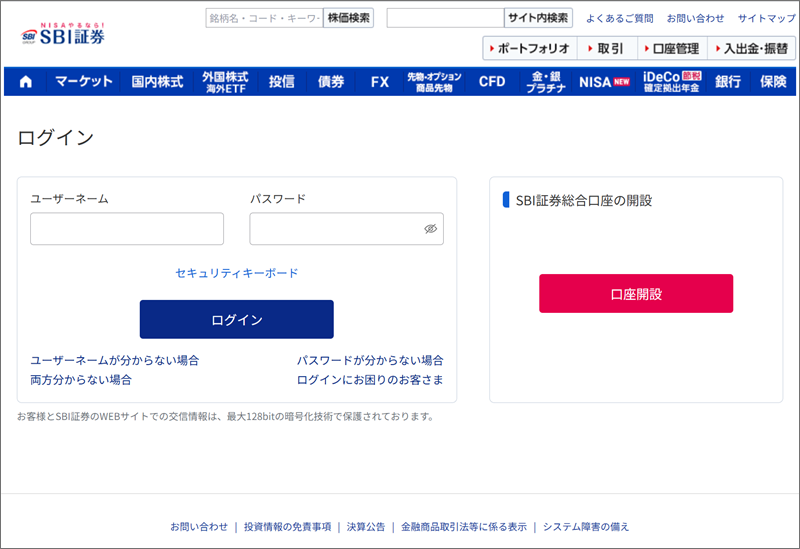Open the footer お問い合わせ link
Screen dimensions: 800x549
tap(199, 527)
